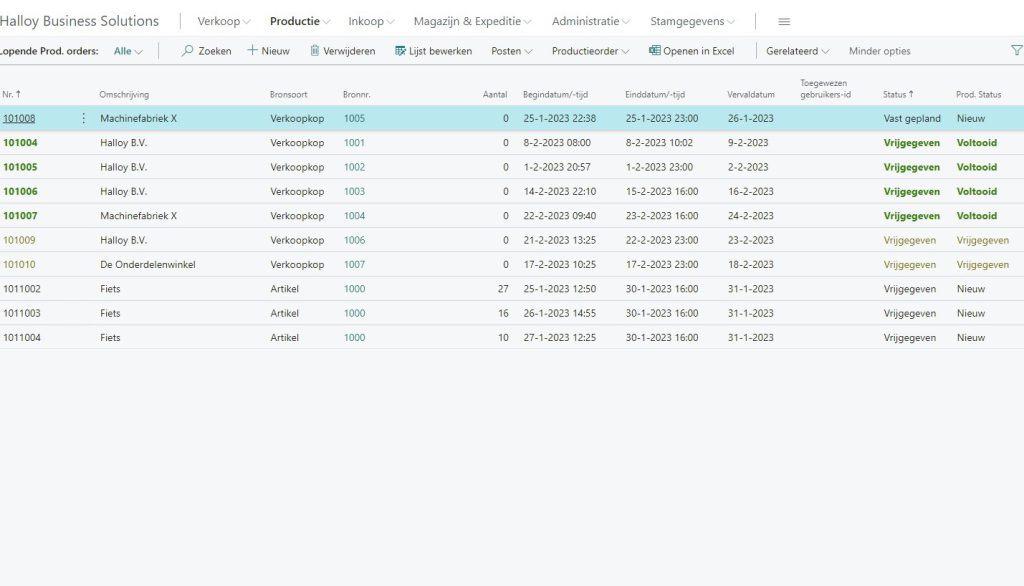Open the Alle view filter dropdown
Screen dimensions: 1024x586
[x=128, y=51]
